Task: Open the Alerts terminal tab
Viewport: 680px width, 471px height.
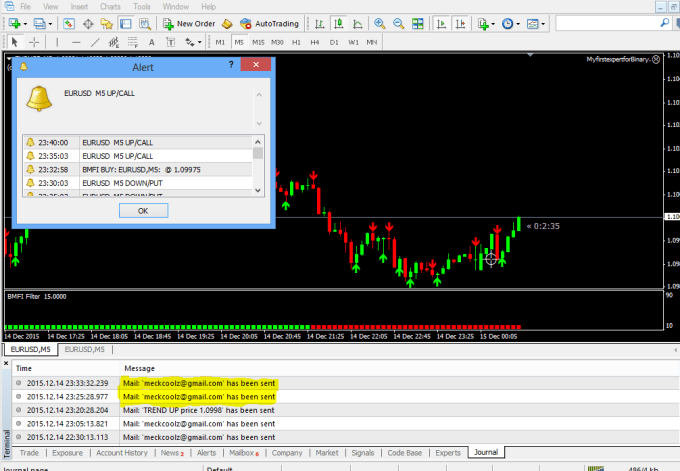Action: (x=206, y=453)
